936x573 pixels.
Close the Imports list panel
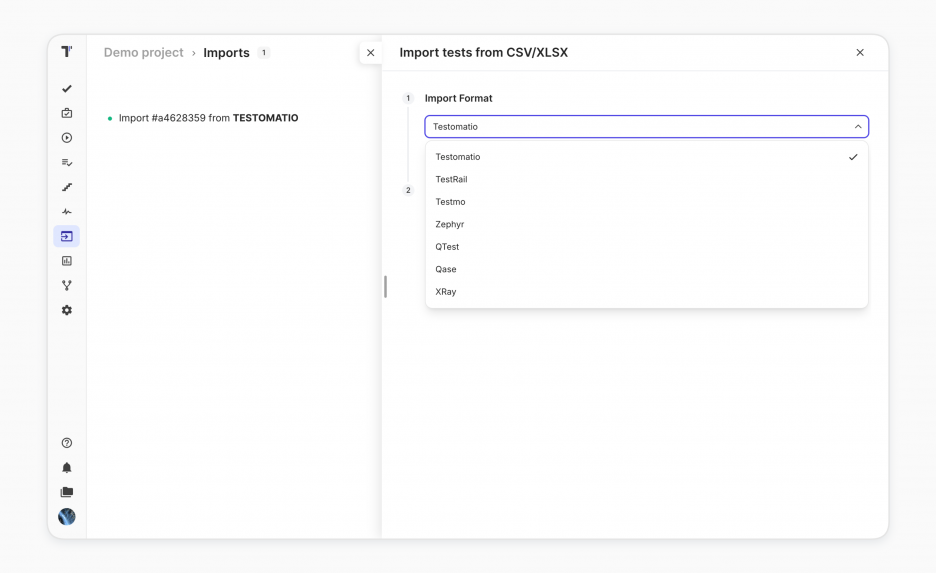pyautogui.click(x=371, y=53)
